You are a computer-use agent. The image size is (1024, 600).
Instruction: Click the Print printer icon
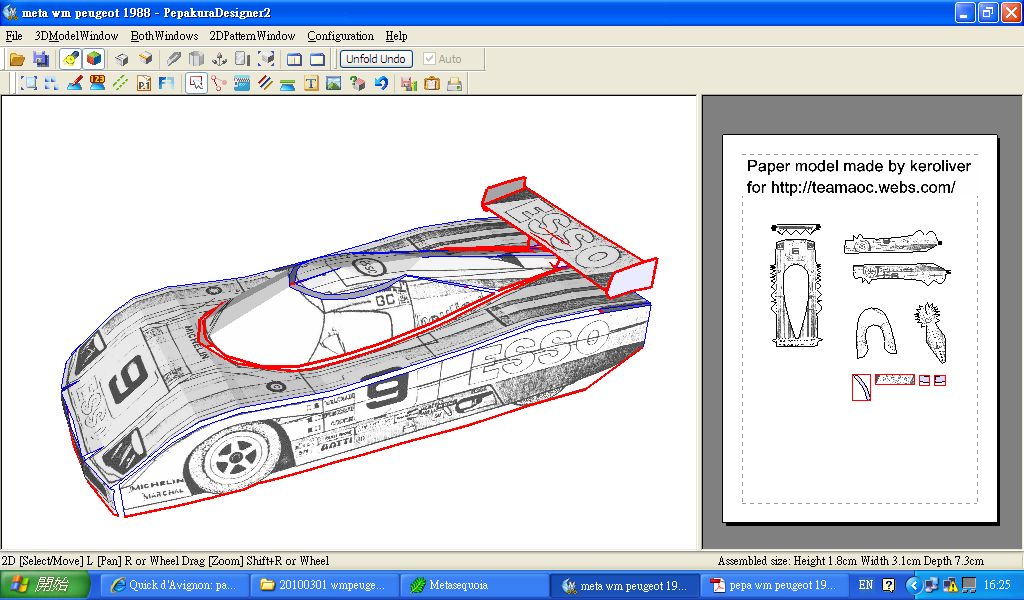click(x=455, y=84)
